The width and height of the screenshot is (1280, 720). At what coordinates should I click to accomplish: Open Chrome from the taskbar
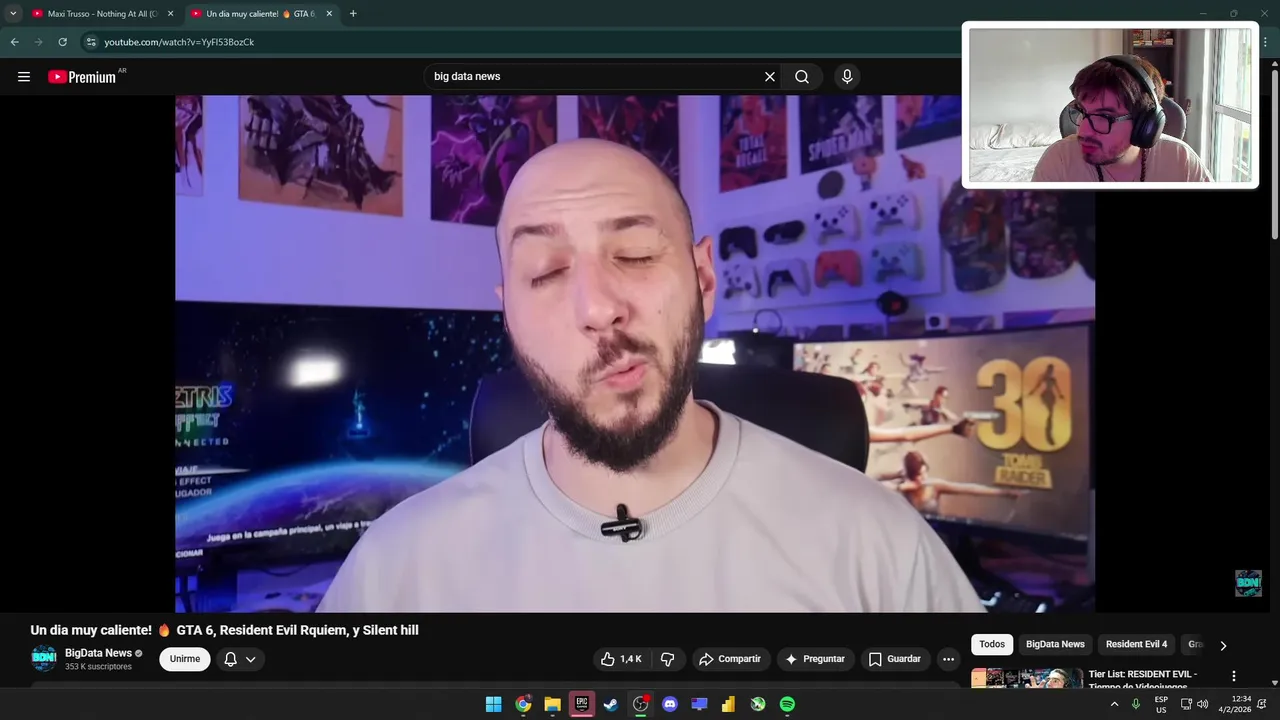(523, 704)
